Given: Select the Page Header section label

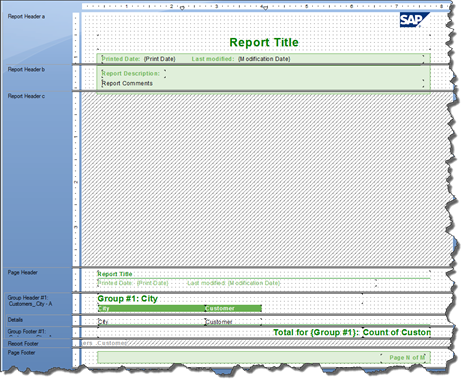Looking at the screenshot, I should [23, 272].
